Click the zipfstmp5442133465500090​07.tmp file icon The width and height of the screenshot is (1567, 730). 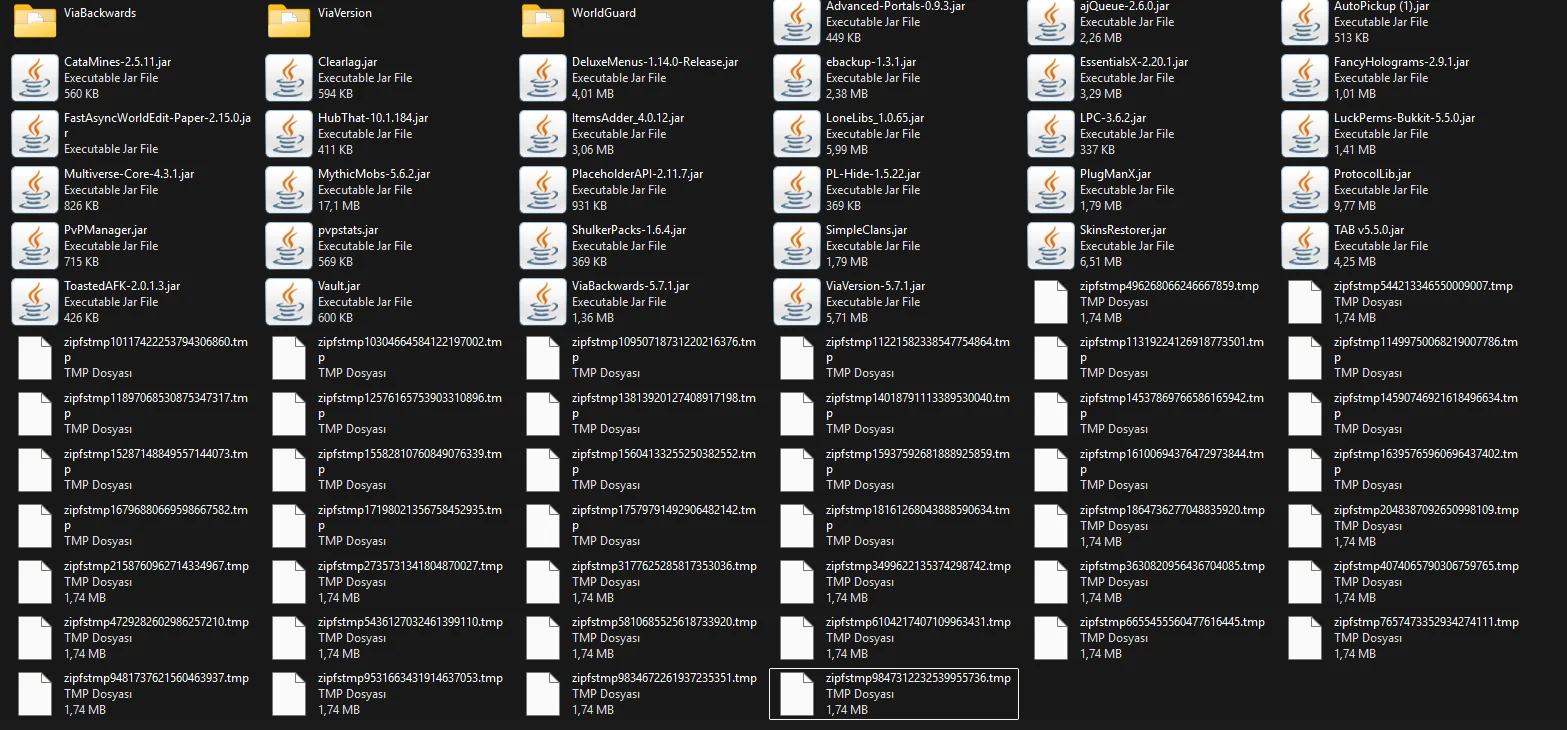(x=1305, y=302)
